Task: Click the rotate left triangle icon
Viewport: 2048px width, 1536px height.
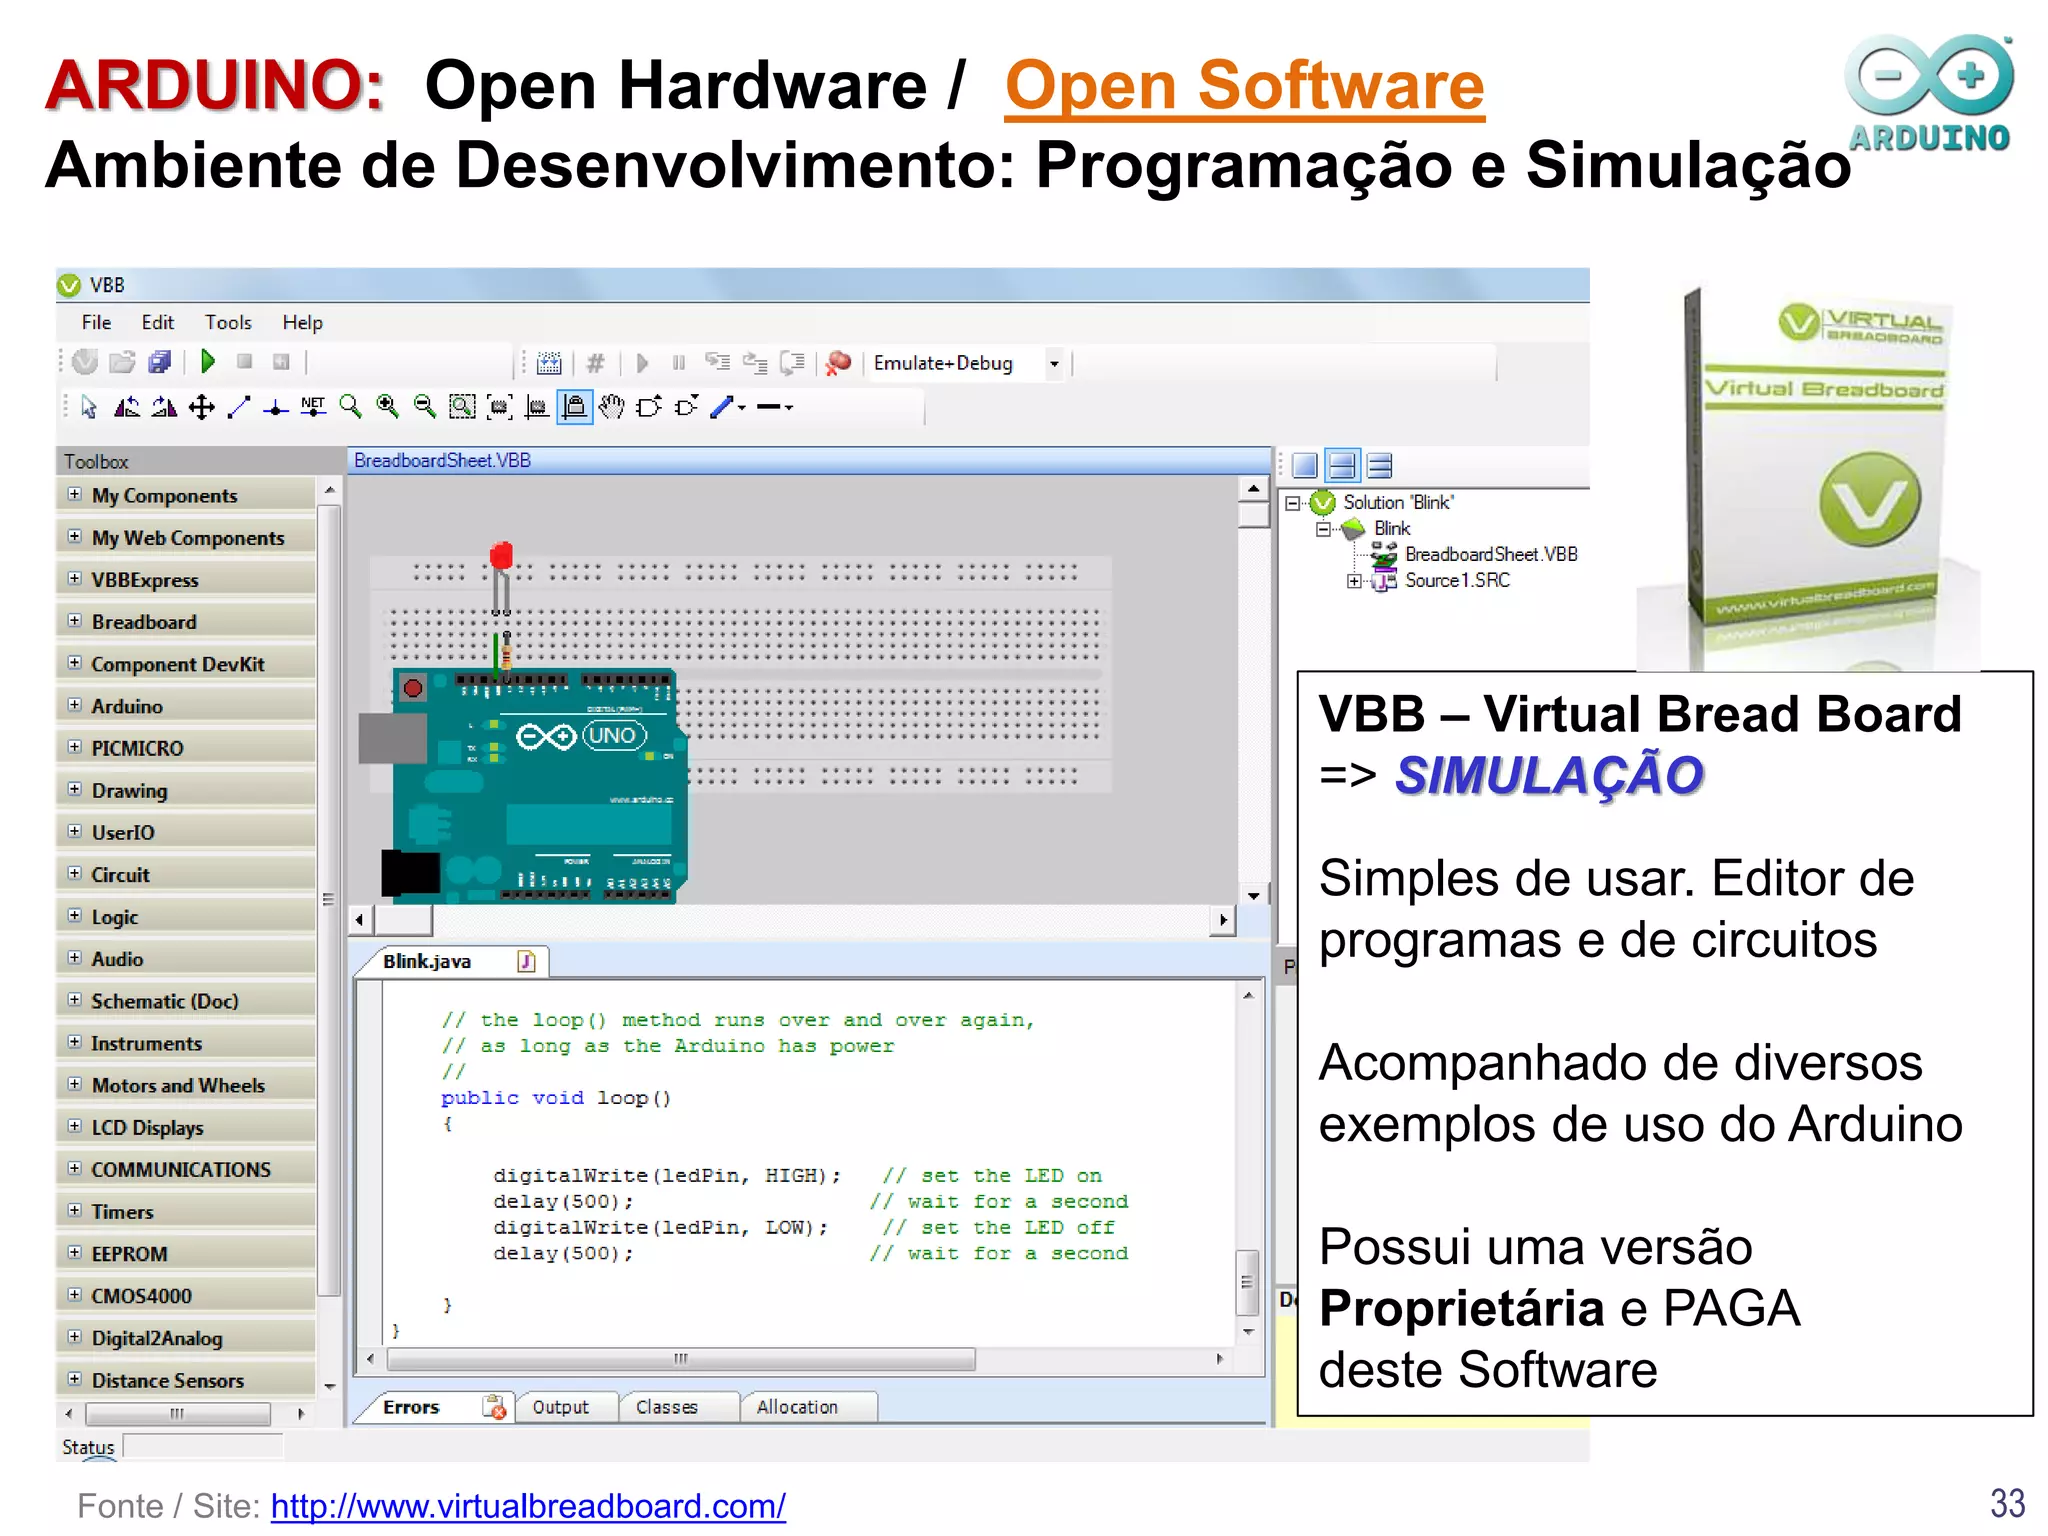Action: click(x=127, y=407)
